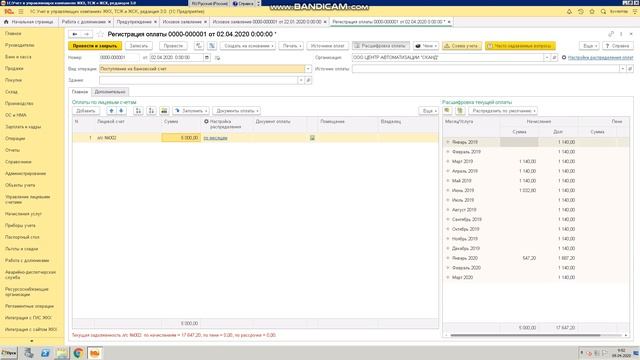Open the 'Заполнить' dropdown

click(x=191, y=111)
